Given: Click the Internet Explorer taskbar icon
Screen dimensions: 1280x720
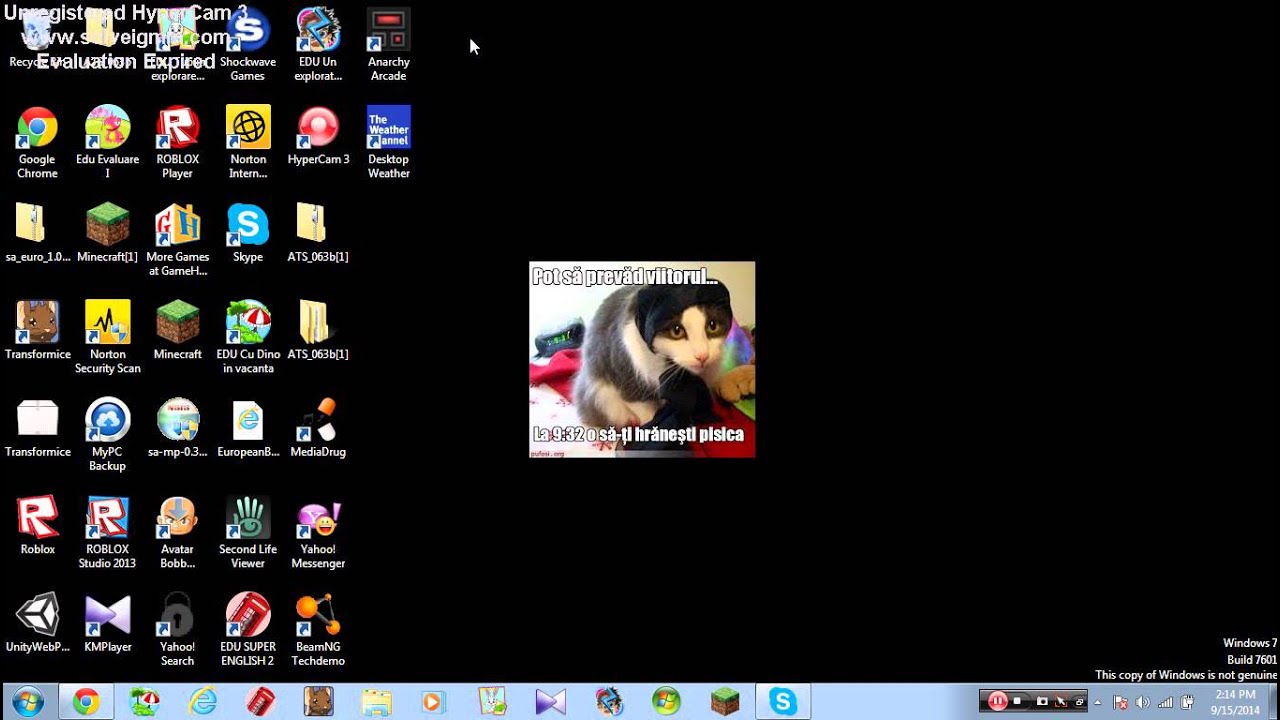Looking at the screenshot, I should pyautogui.click(x=203, y=702).
